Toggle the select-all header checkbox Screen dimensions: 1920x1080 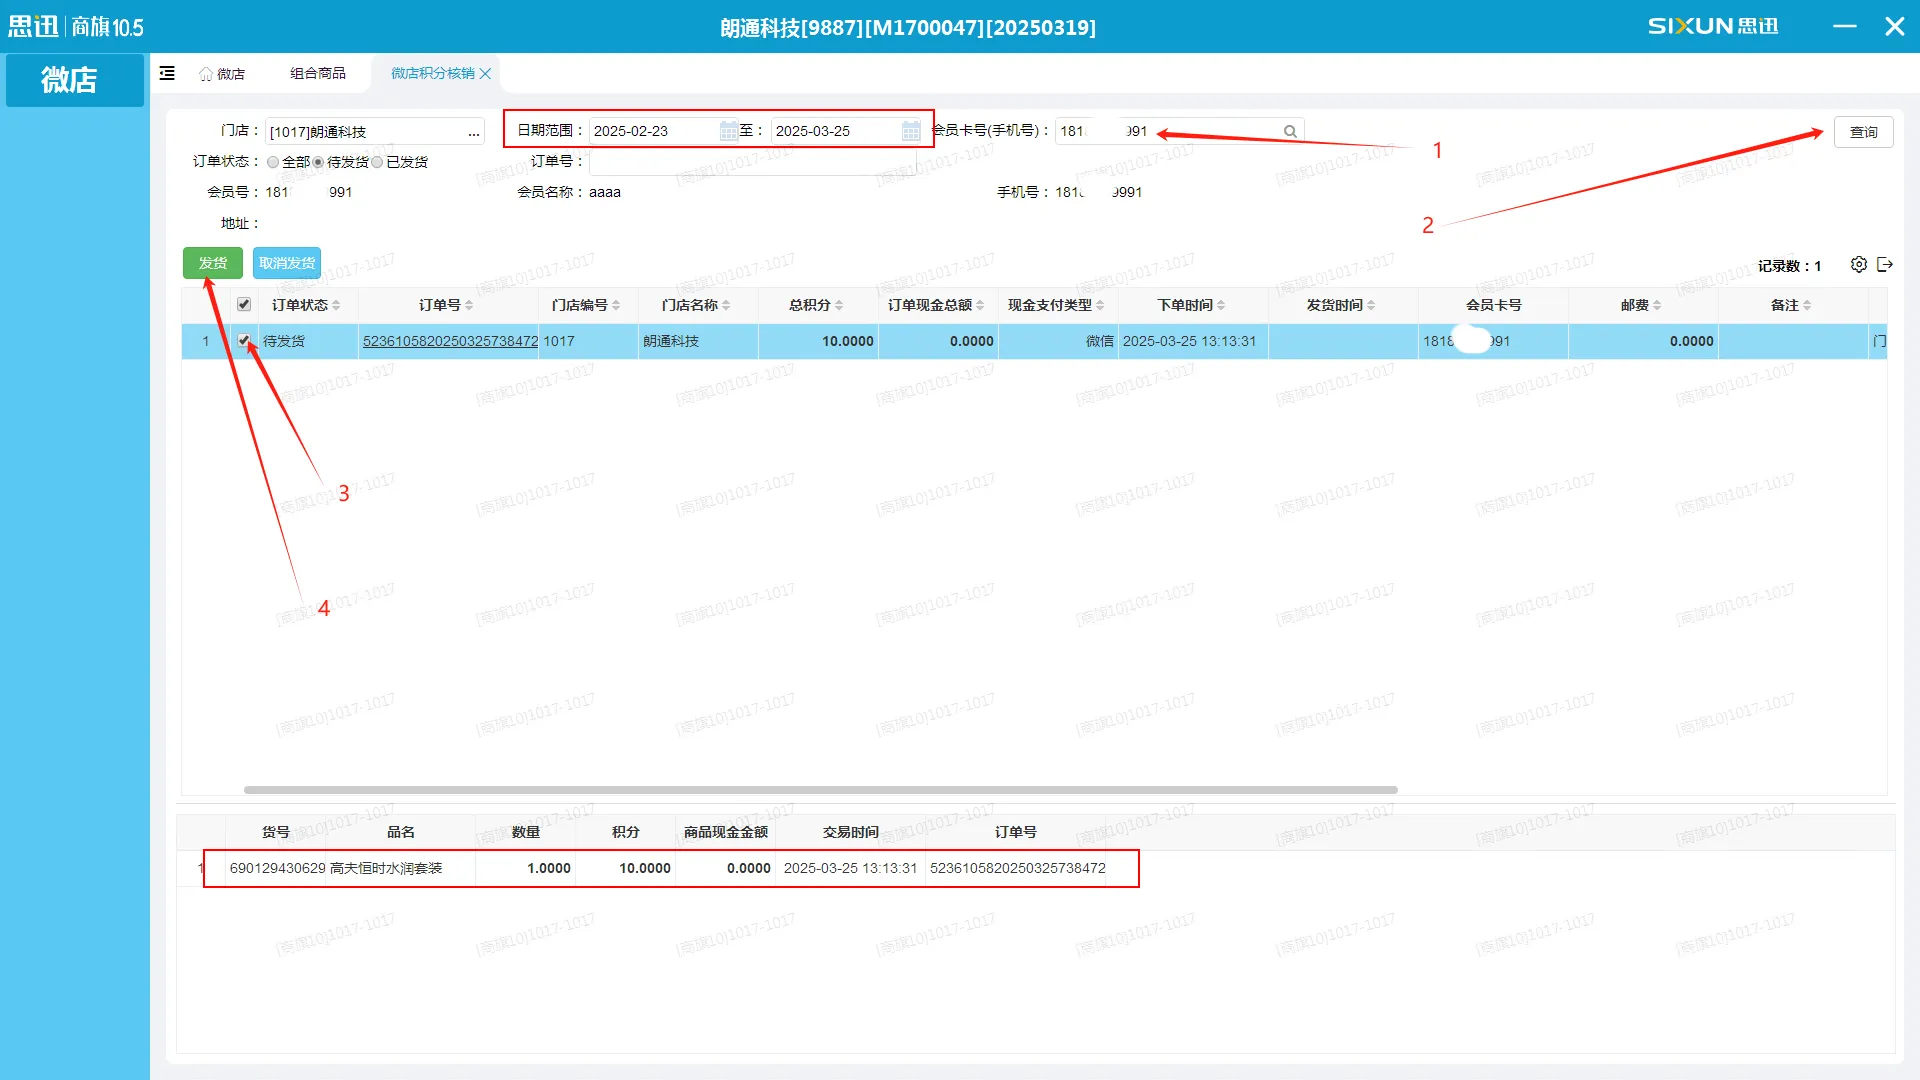243,304
